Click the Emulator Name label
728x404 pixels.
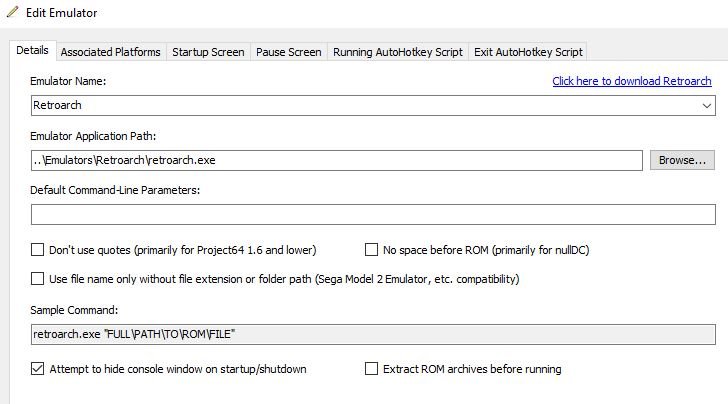click(68, 81)
